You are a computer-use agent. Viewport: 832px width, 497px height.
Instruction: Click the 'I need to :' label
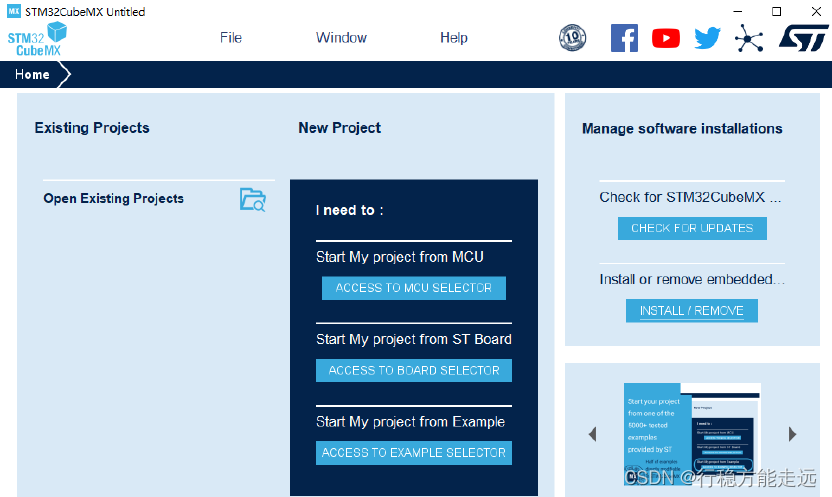pos(349,211)
